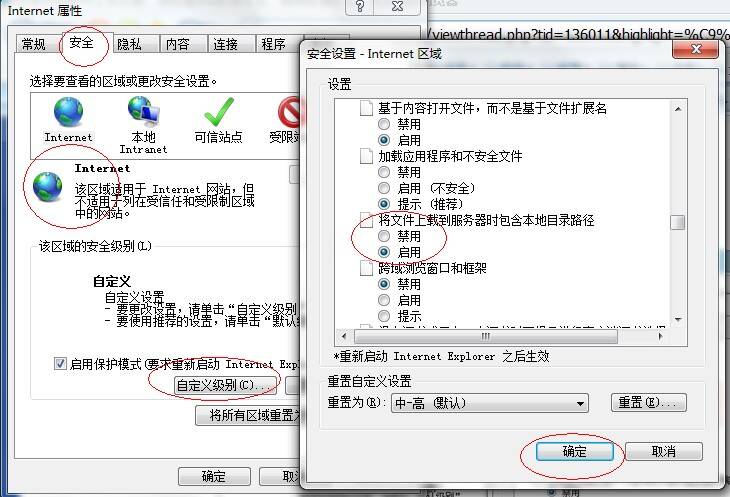Click the settings list scroll down arrow

[678, 320]
